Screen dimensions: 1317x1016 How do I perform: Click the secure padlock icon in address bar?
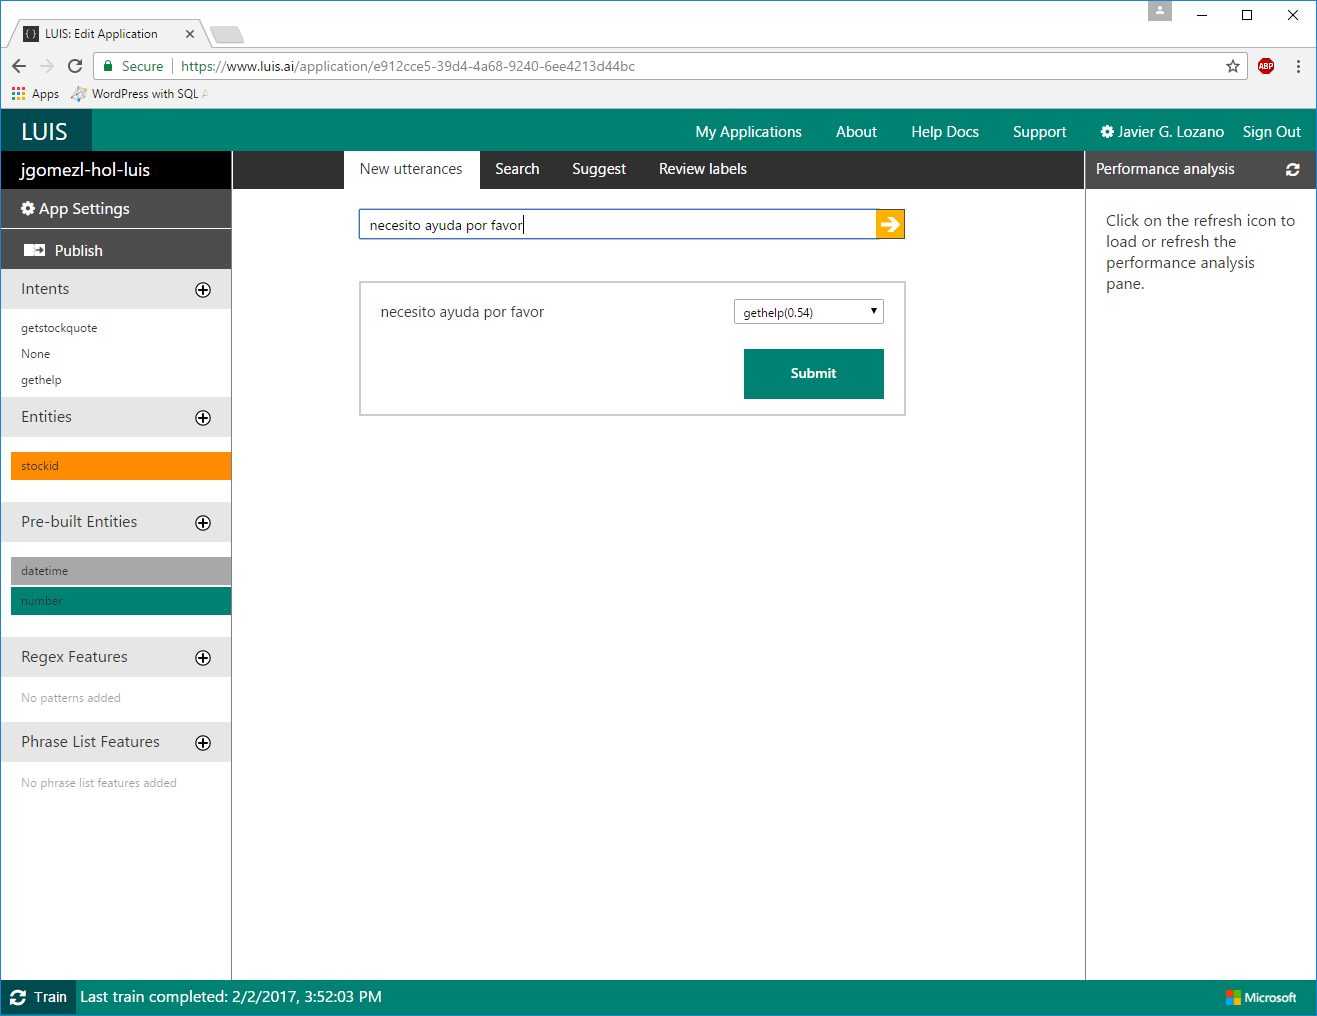coord(108,66)
